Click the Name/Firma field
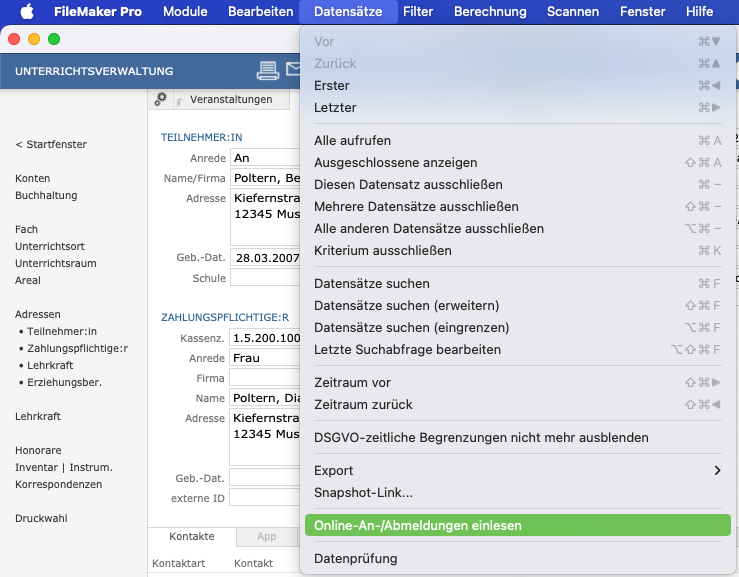739x577 pixels. [x=265, y=178]
